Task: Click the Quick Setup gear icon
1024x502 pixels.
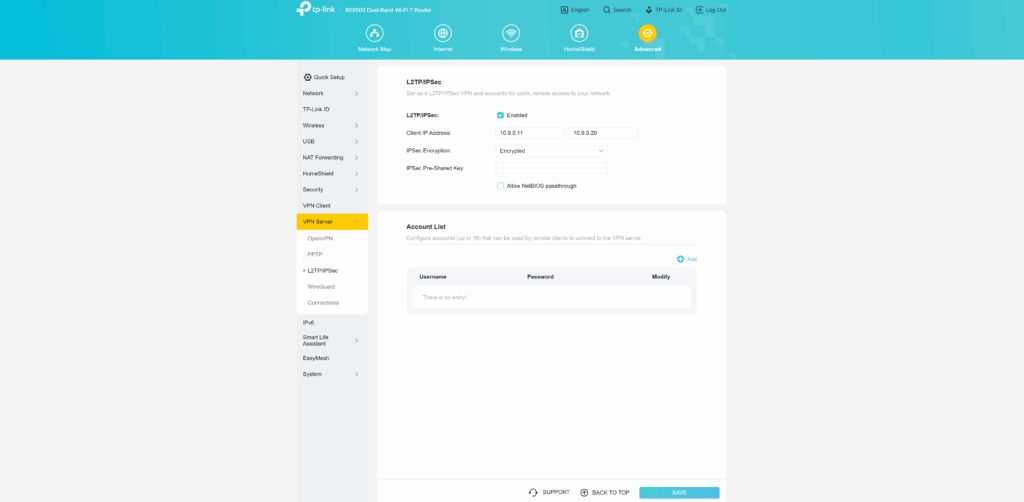Action: coord(308,77)
